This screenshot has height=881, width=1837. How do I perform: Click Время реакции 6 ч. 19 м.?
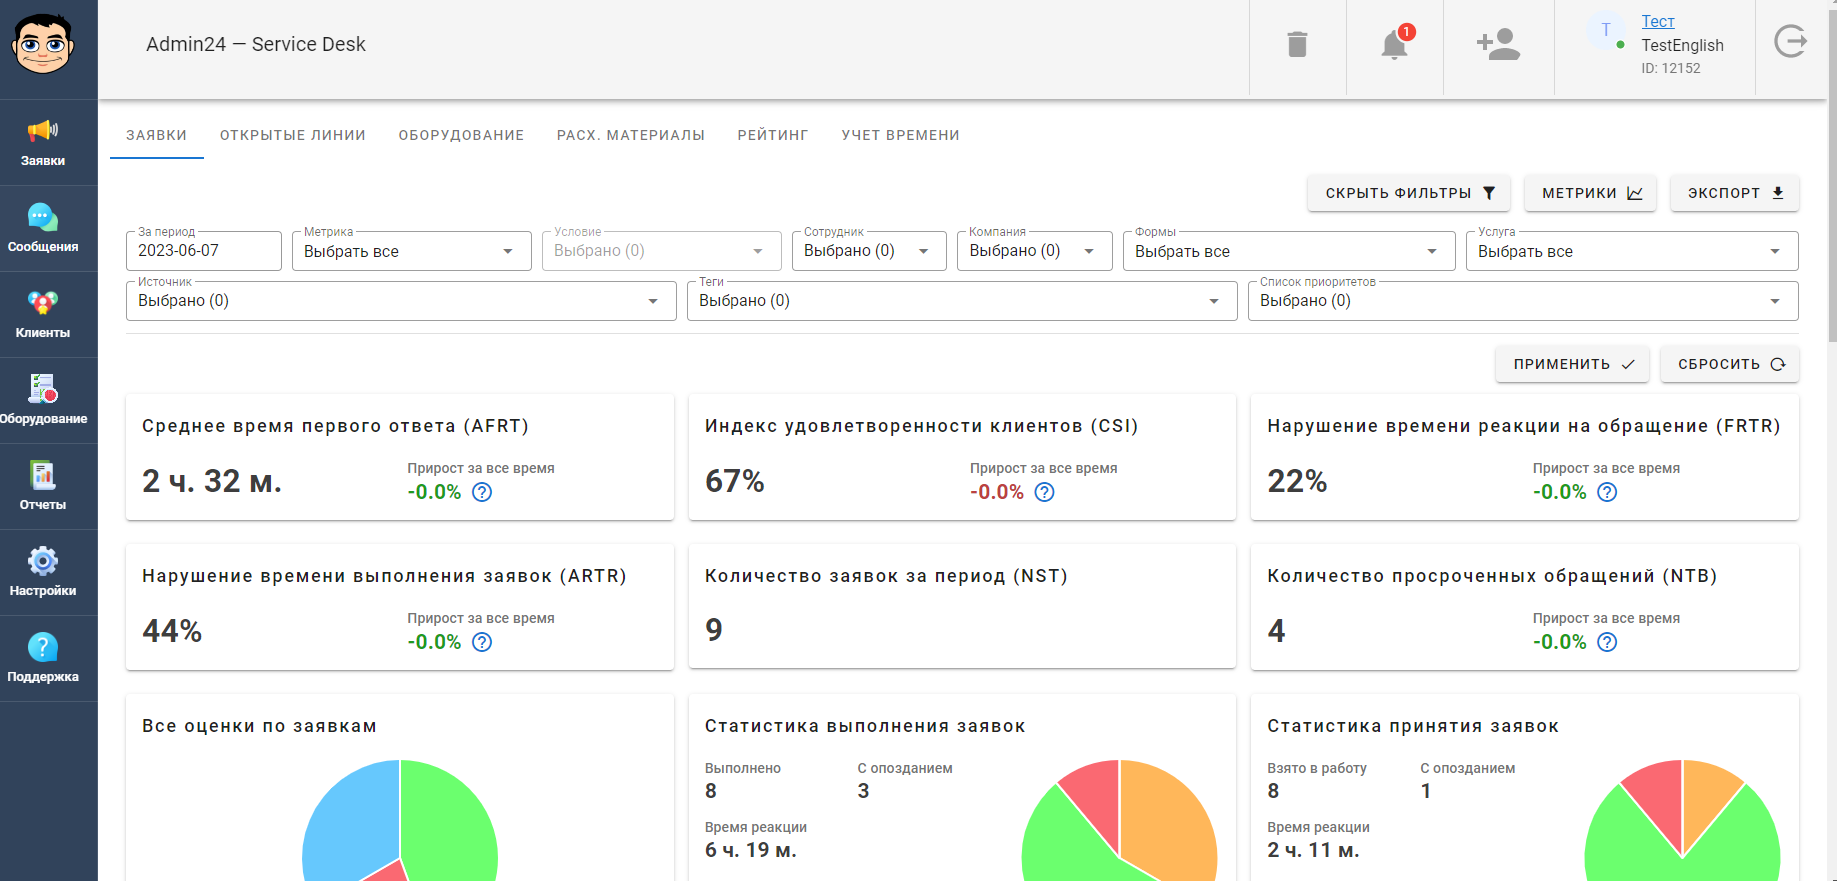(x=751, y=850)
